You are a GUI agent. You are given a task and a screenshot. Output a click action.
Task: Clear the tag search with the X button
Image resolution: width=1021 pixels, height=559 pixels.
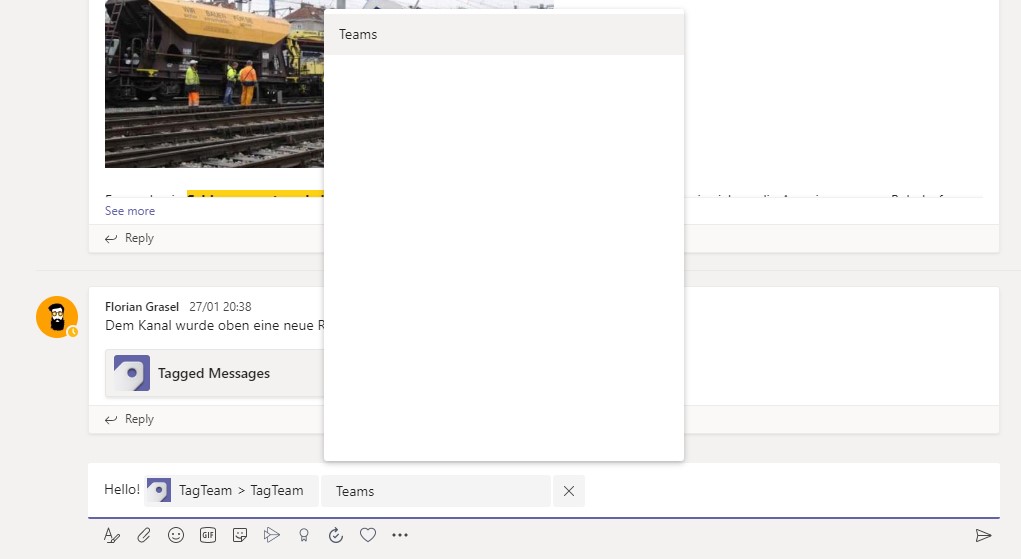[x=569, y=491]
